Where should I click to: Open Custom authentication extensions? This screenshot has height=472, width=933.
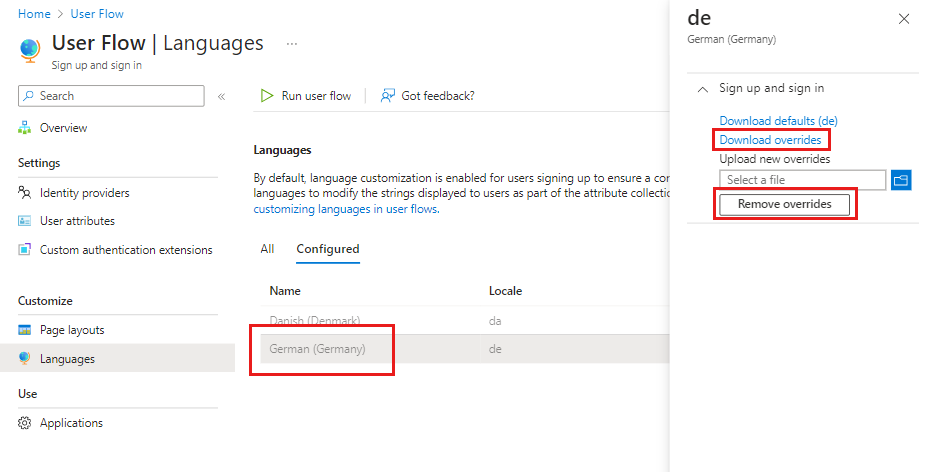126,250
